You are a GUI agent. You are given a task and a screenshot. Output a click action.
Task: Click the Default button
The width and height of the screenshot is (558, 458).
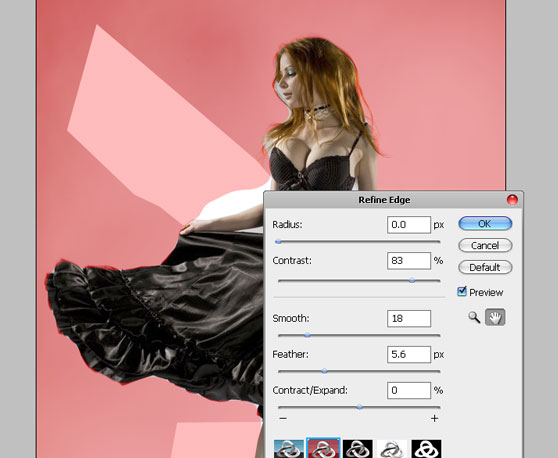[x=485, y=267]
